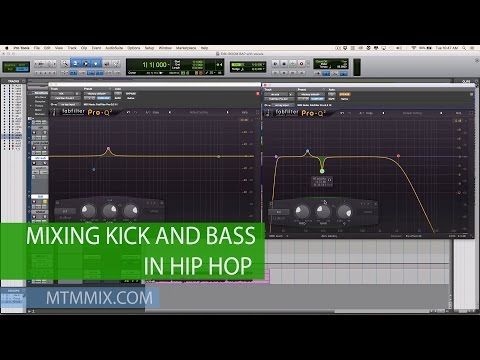
Task: Click Compare button in the left plugin header
Action: click(103, 98)
